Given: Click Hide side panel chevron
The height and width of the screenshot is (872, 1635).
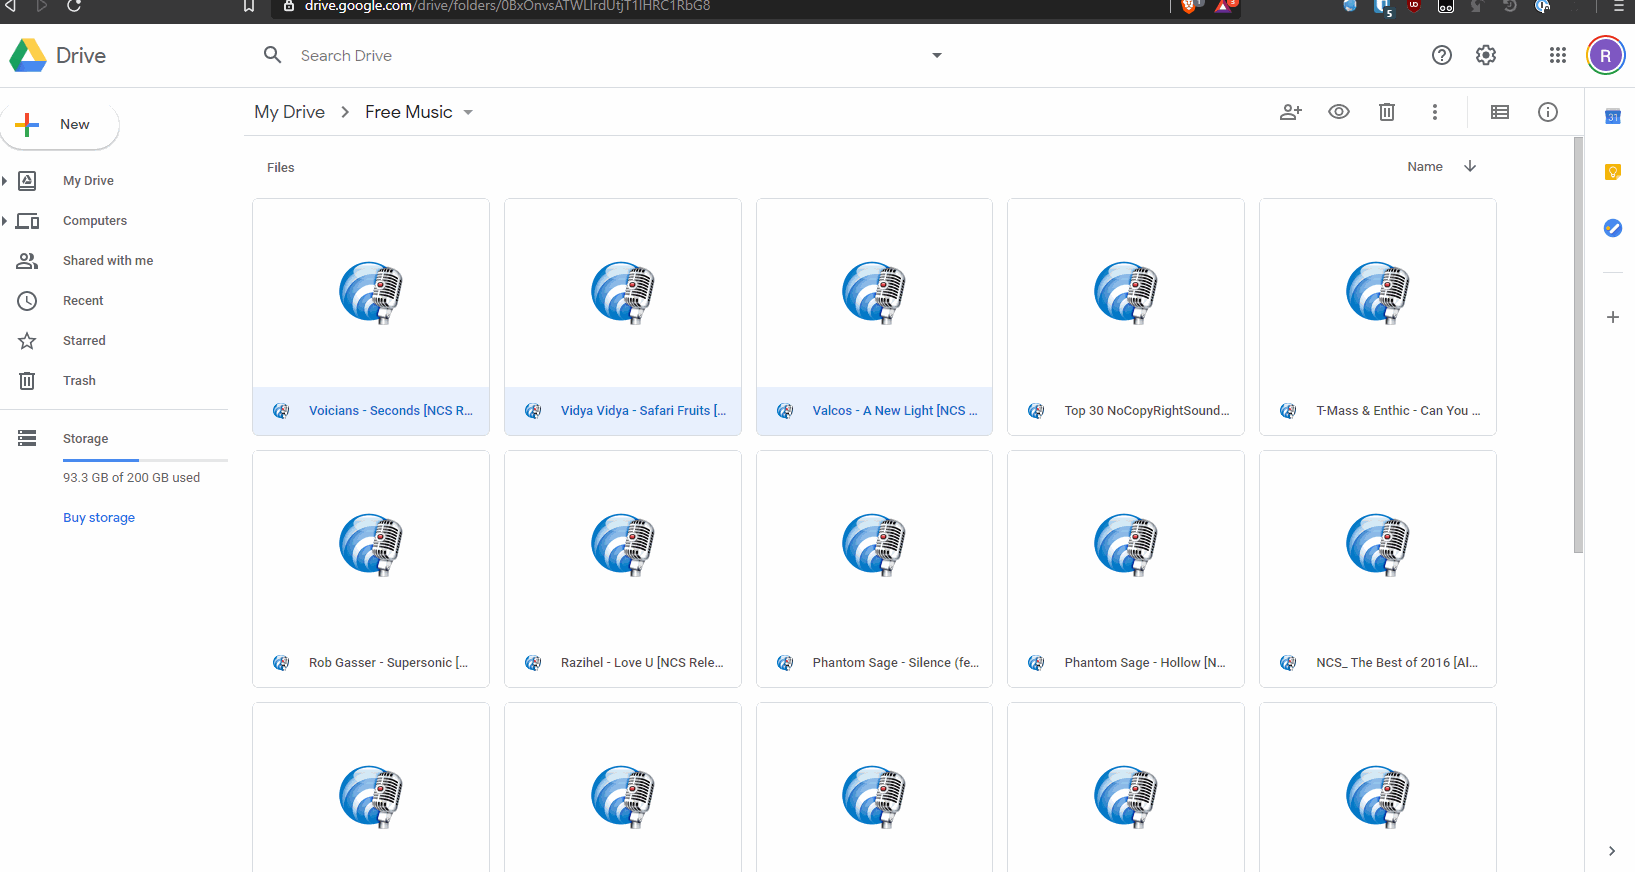Looking at the screenshot, I should tap(1612, 851).
